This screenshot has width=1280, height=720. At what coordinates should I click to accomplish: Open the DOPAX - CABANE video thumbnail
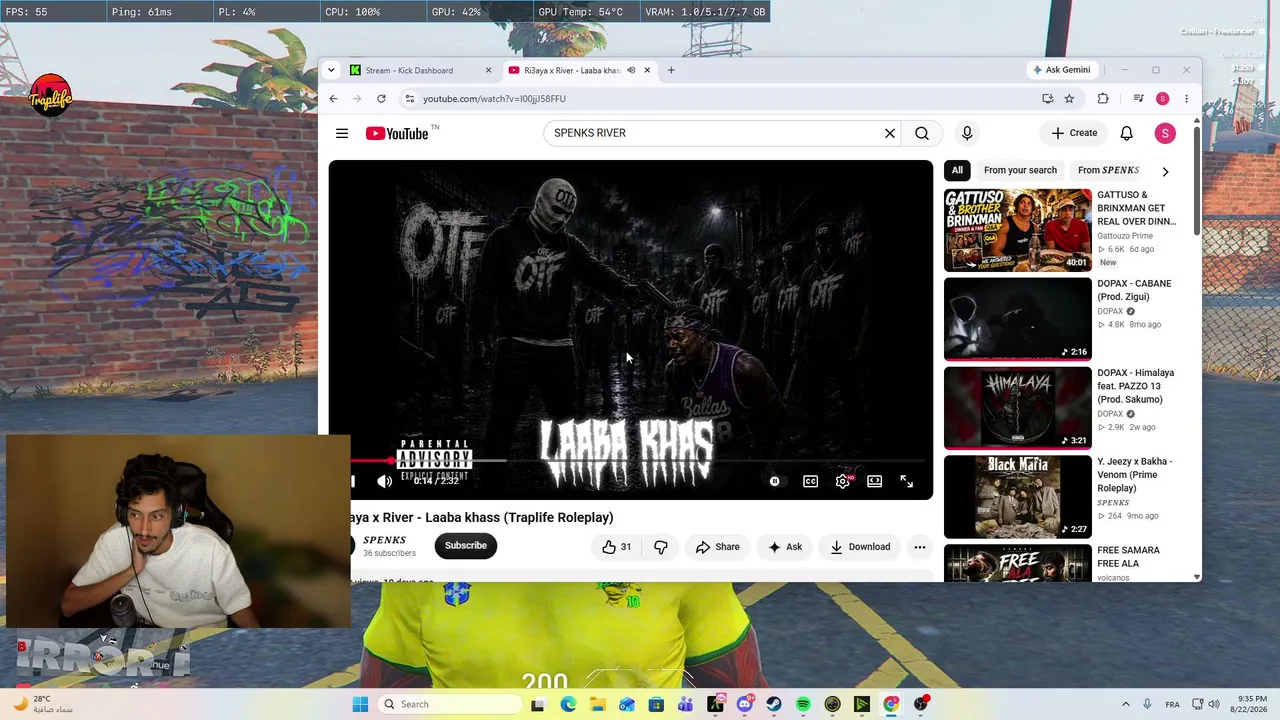tap(1018, 319)
